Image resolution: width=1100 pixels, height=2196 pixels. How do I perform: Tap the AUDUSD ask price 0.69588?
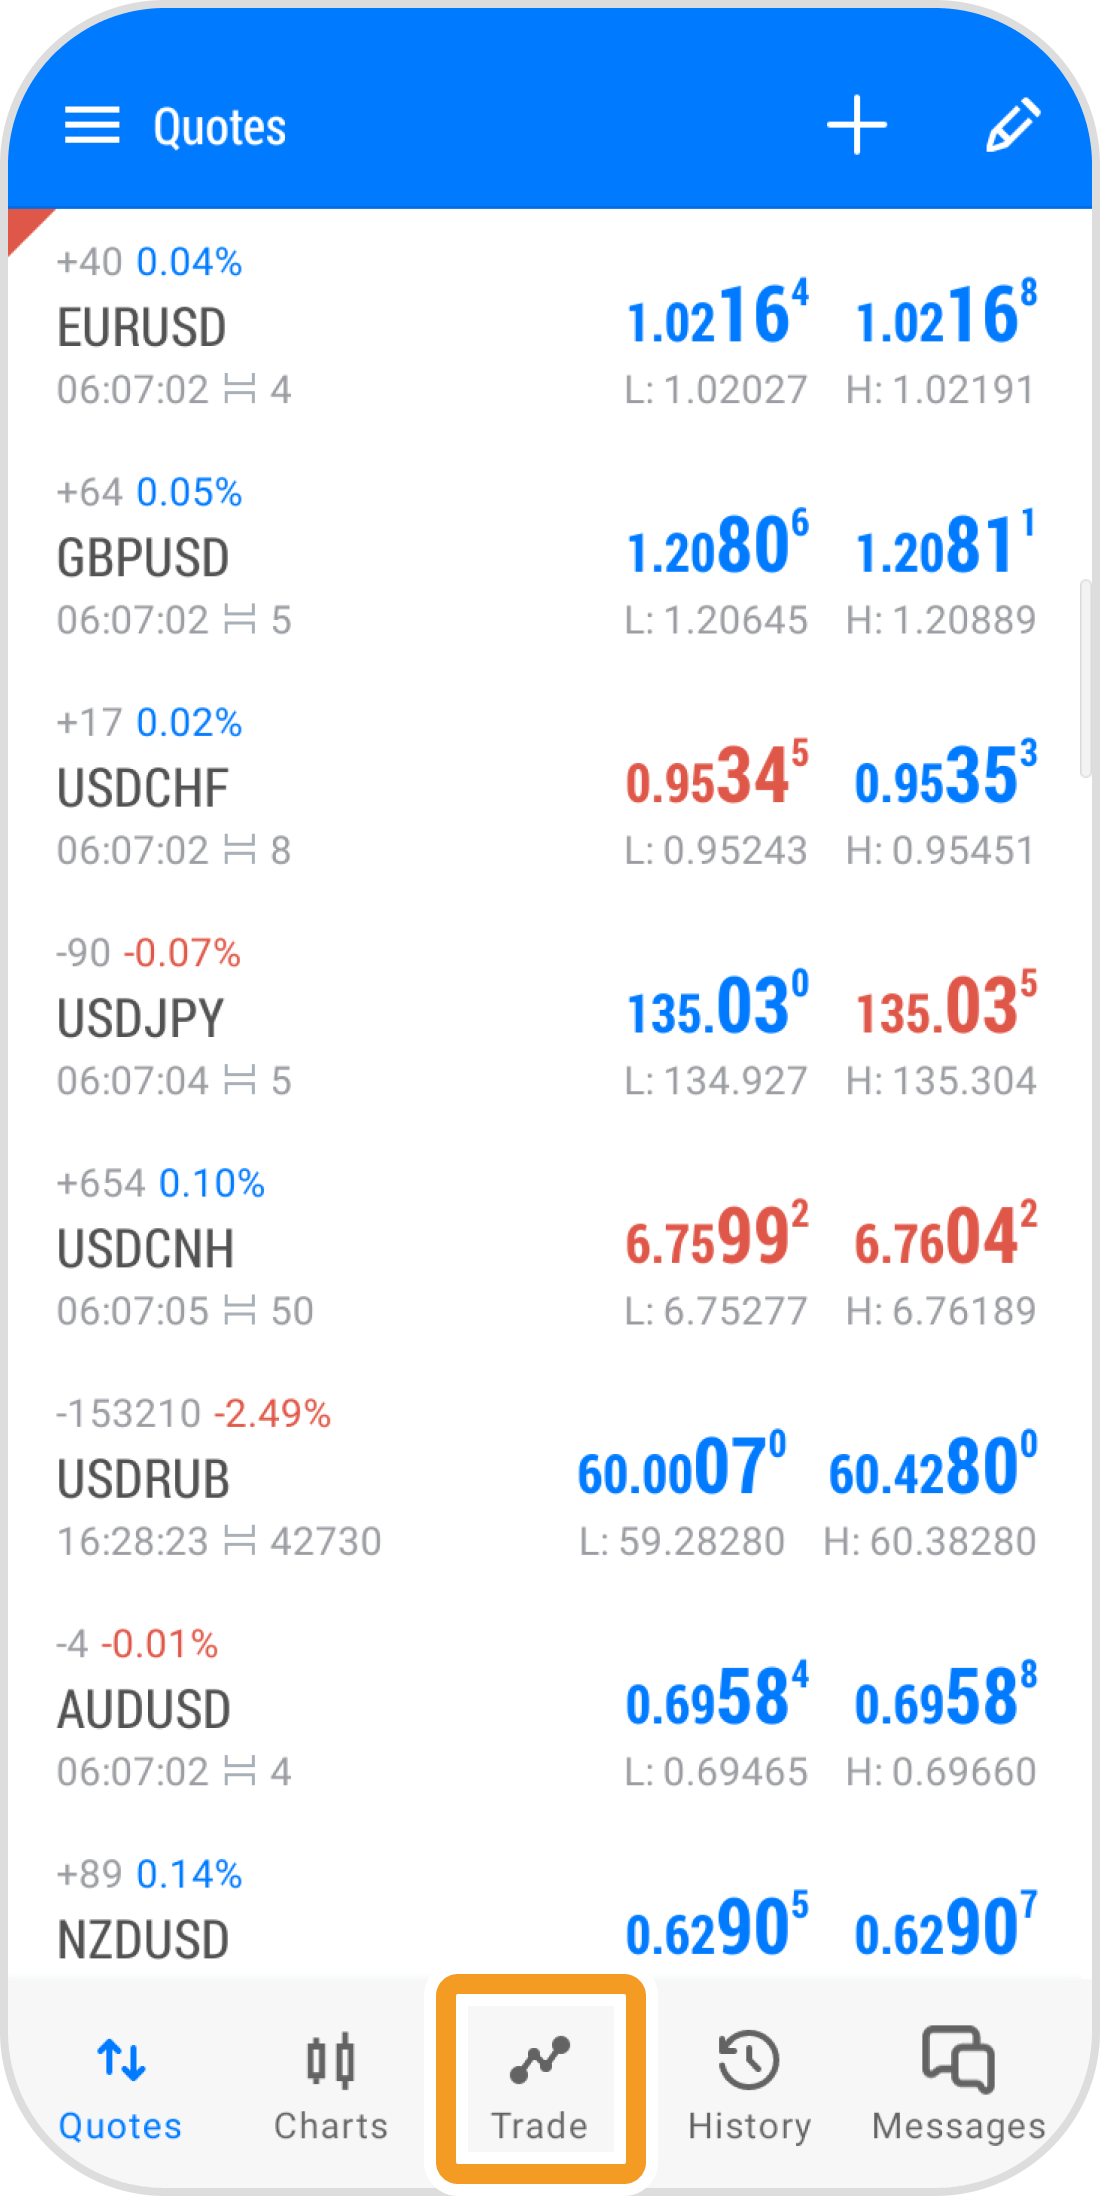pyautogui.click(x=946, y=1697)
